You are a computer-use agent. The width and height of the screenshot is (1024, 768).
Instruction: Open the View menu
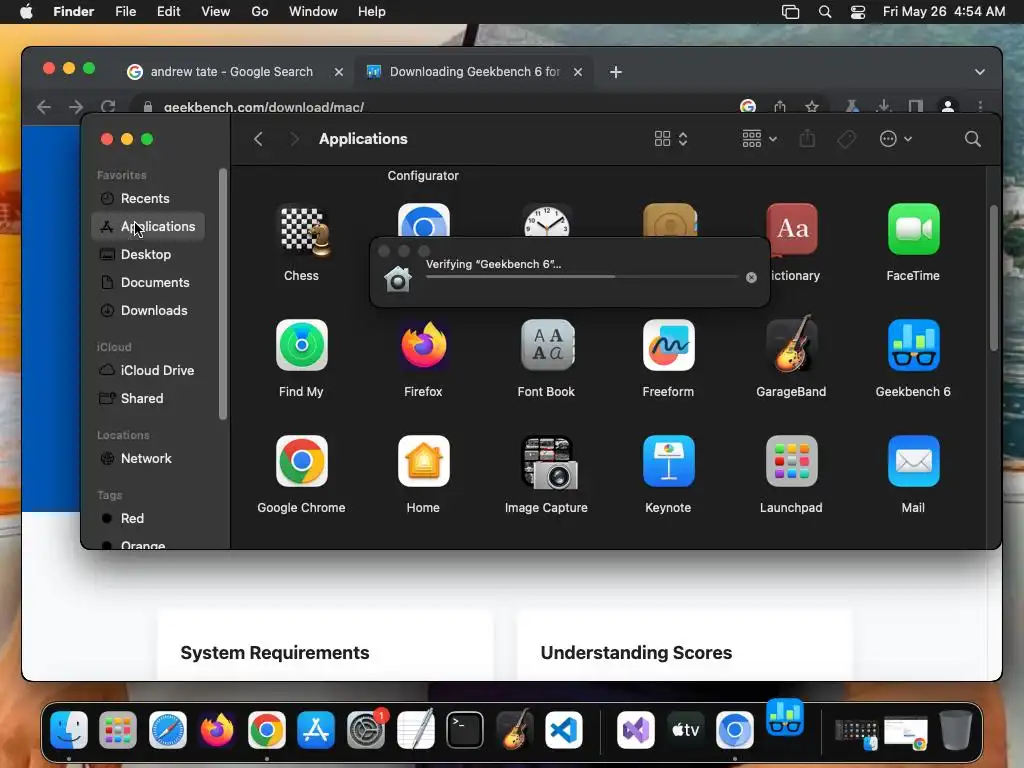(216, 11)
